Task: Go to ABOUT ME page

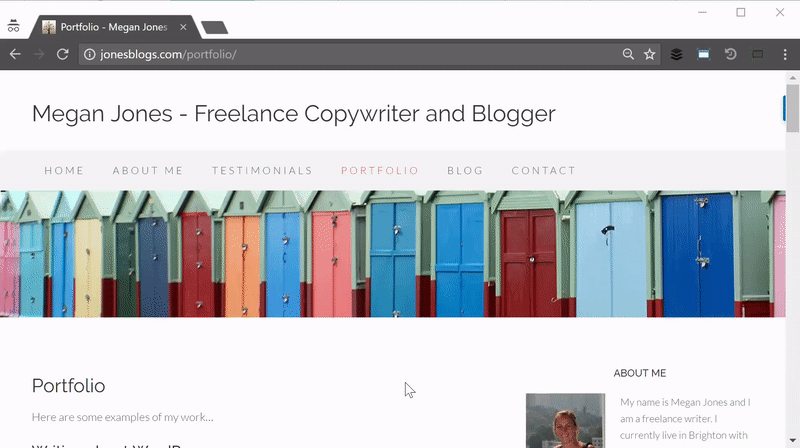Action: (147, 170)
